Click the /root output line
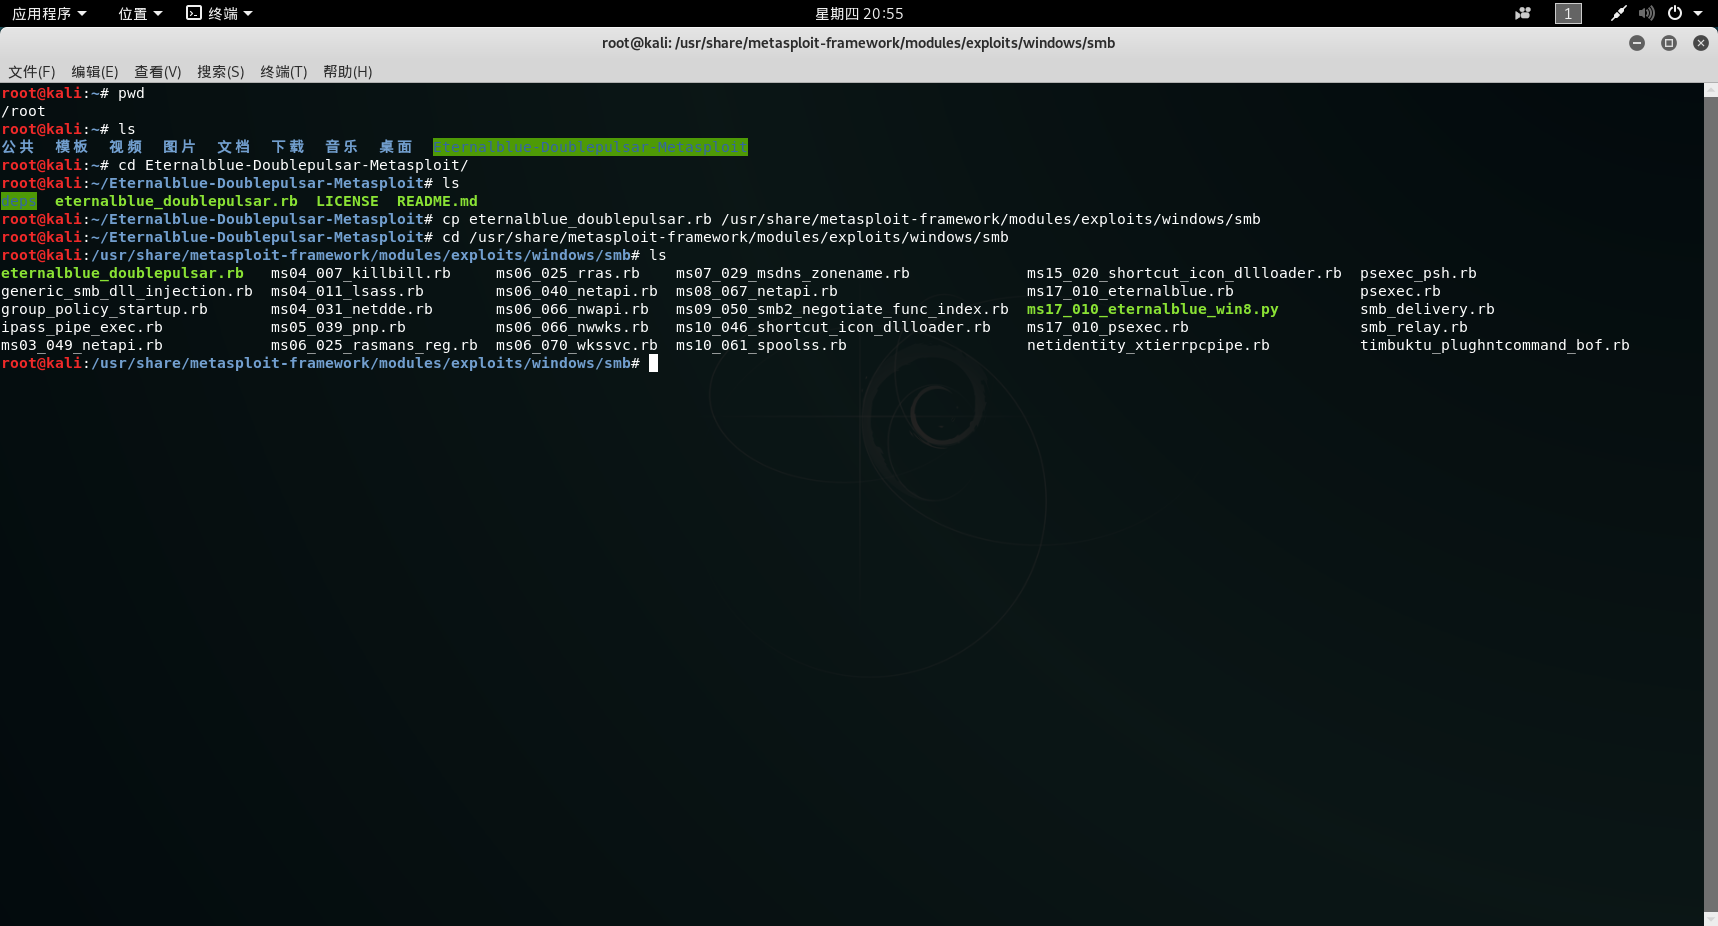 23,111
